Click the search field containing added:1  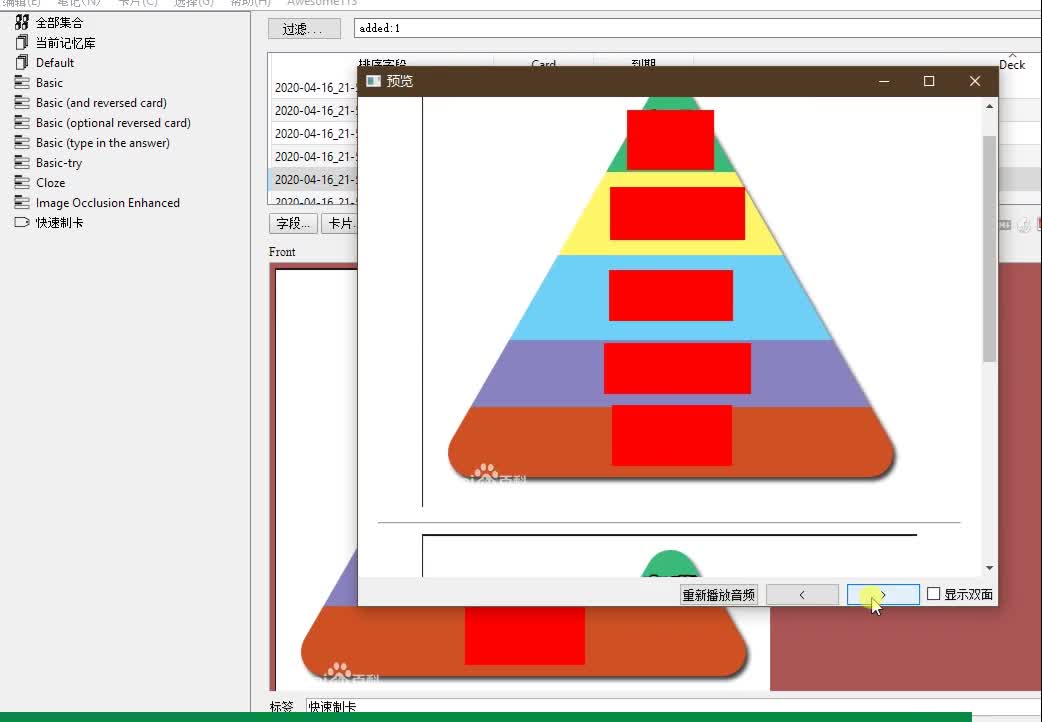(x=697, y=28)
